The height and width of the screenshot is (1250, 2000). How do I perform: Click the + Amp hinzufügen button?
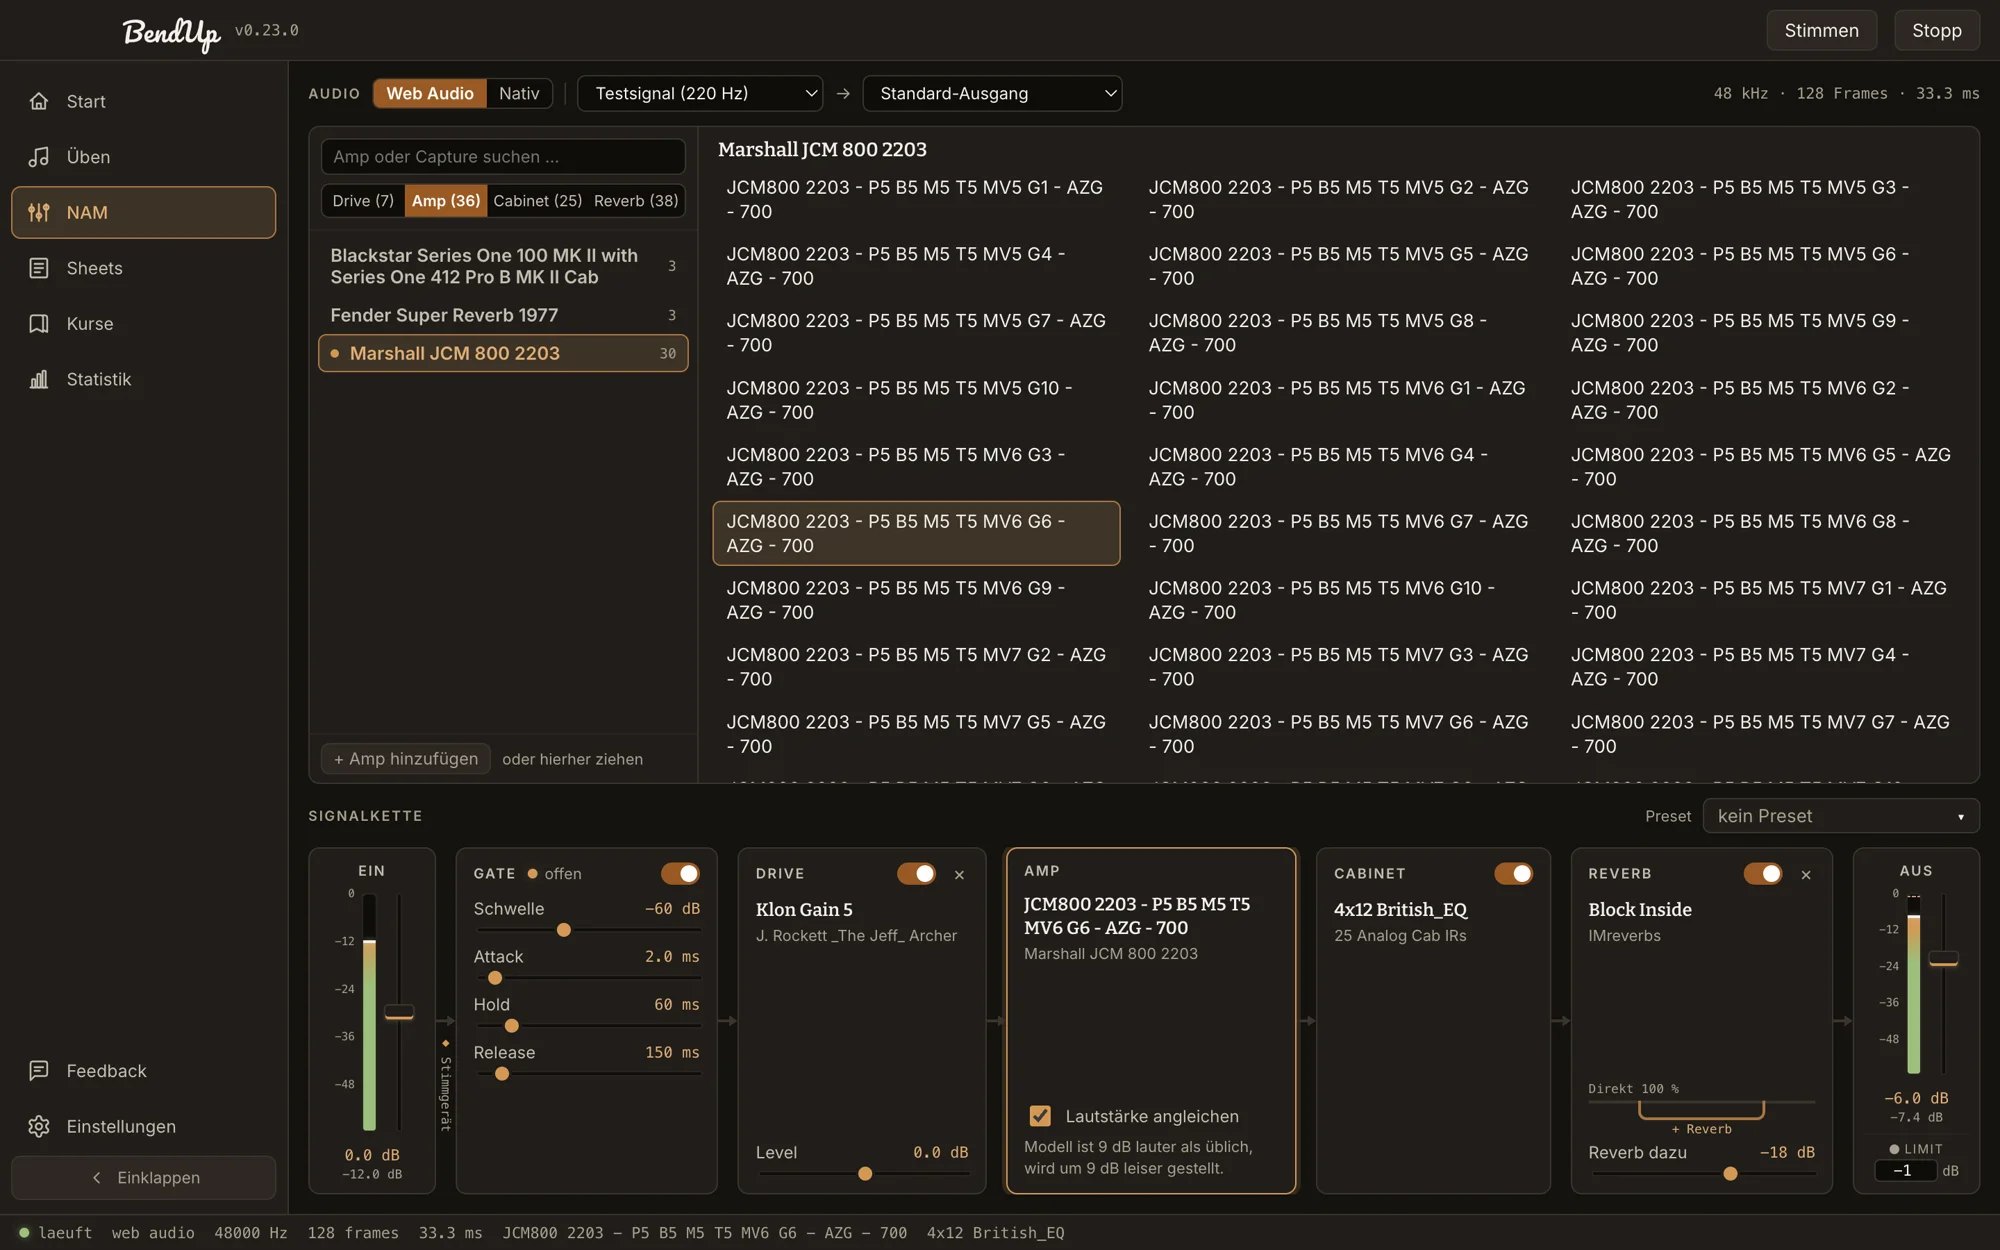405,759
